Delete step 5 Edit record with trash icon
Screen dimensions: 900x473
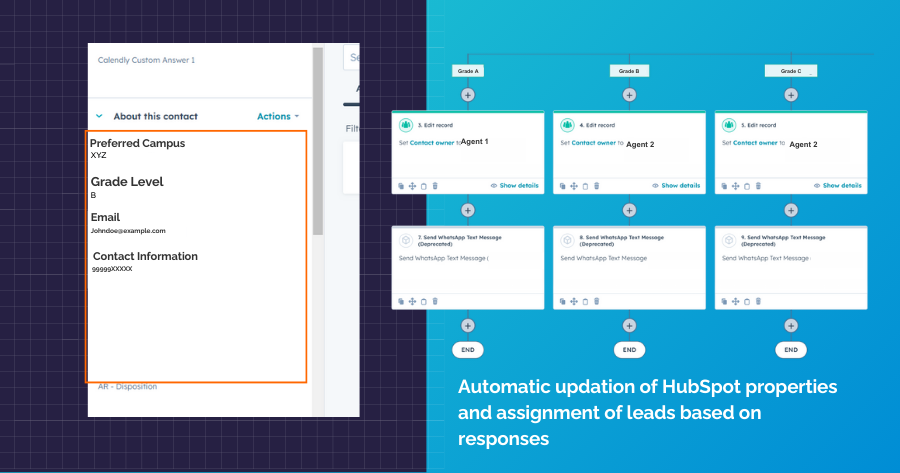tap(758, 186)
